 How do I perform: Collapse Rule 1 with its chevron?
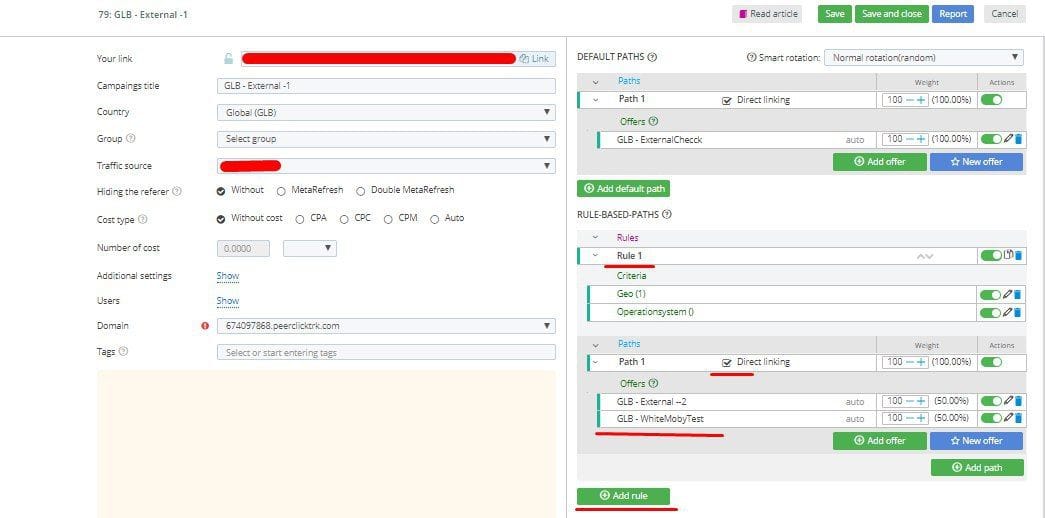pyautogui.click(x=596, y=256)
